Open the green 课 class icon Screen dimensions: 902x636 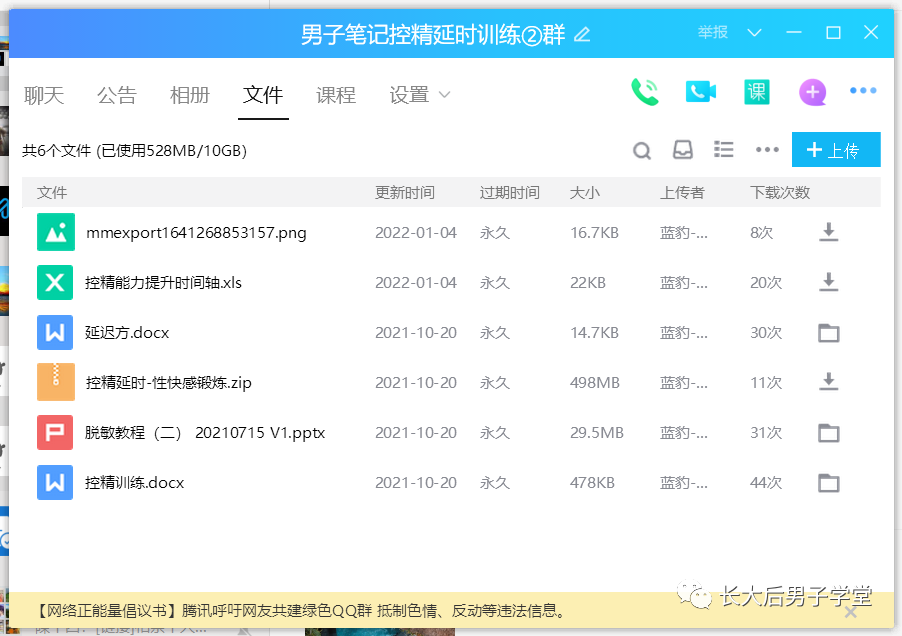point(756,92)
